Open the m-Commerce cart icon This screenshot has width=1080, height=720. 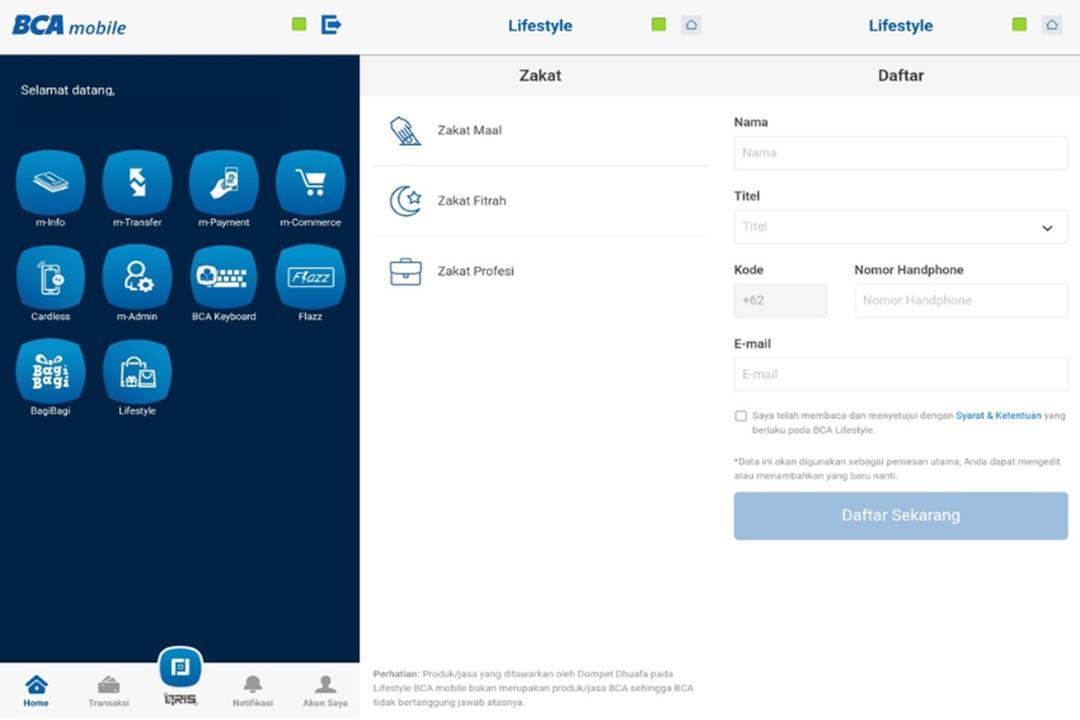(311, 183)
